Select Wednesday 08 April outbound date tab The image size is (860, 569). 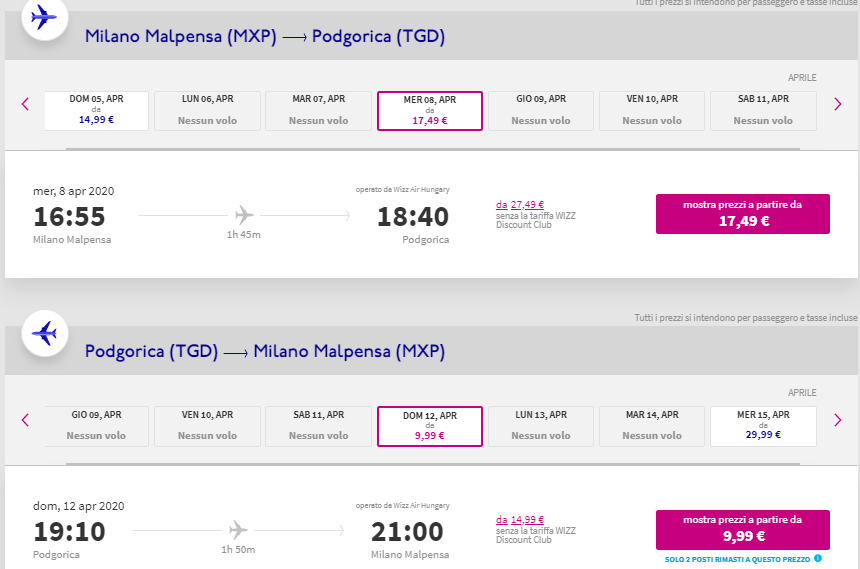coord(430,111)
